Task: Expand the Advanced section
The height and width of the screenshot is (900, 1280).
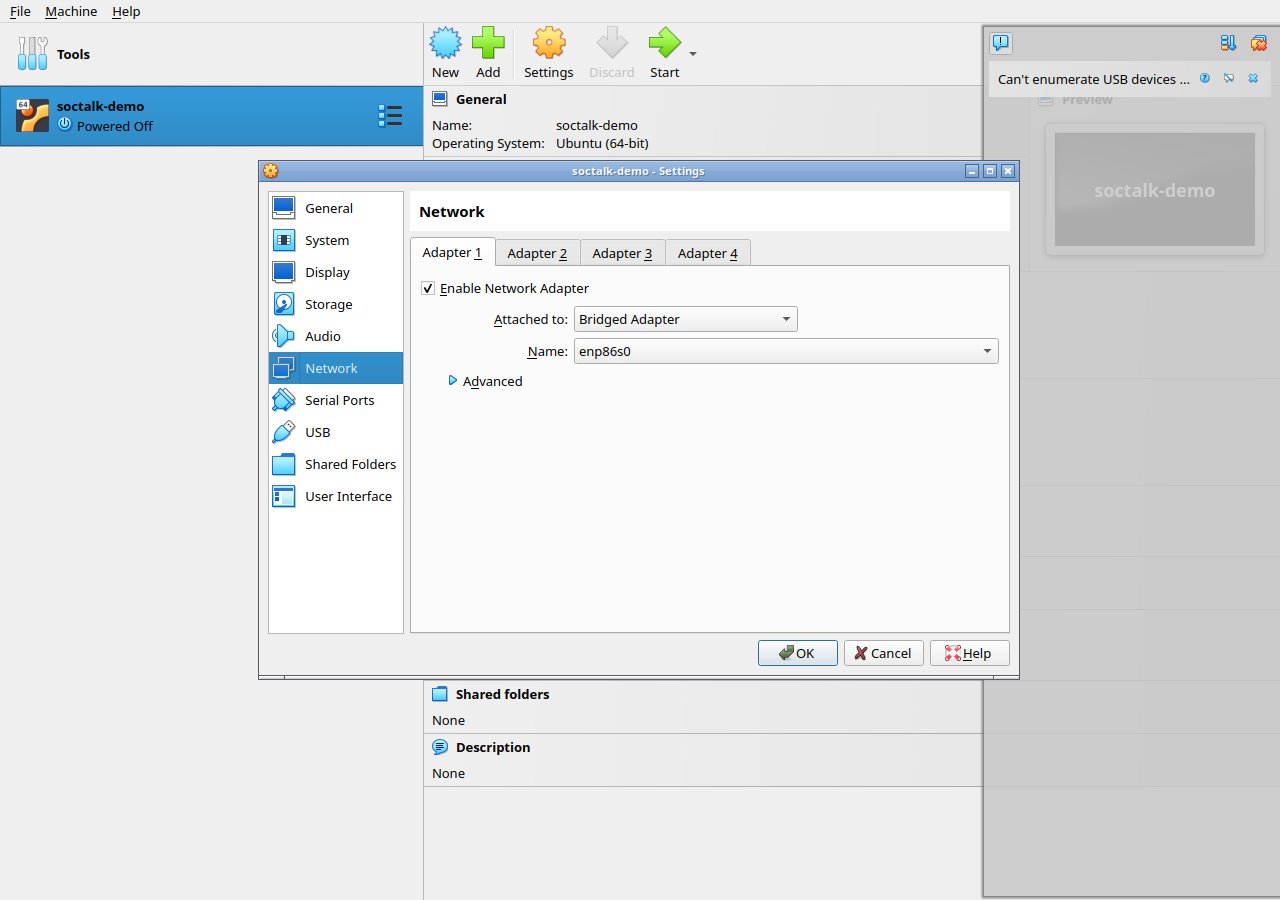Action: (x=485, y=381)
